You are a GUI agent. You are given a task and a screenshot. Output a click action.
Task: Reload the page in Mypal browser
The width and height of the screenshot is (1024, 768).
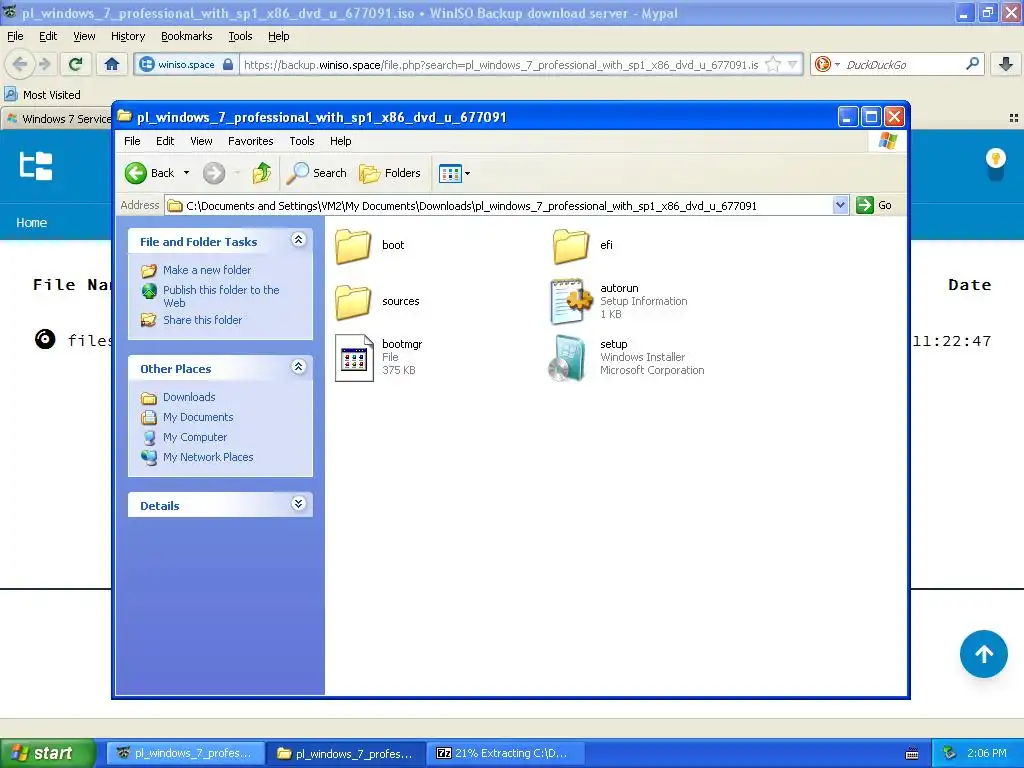point(76,64)
